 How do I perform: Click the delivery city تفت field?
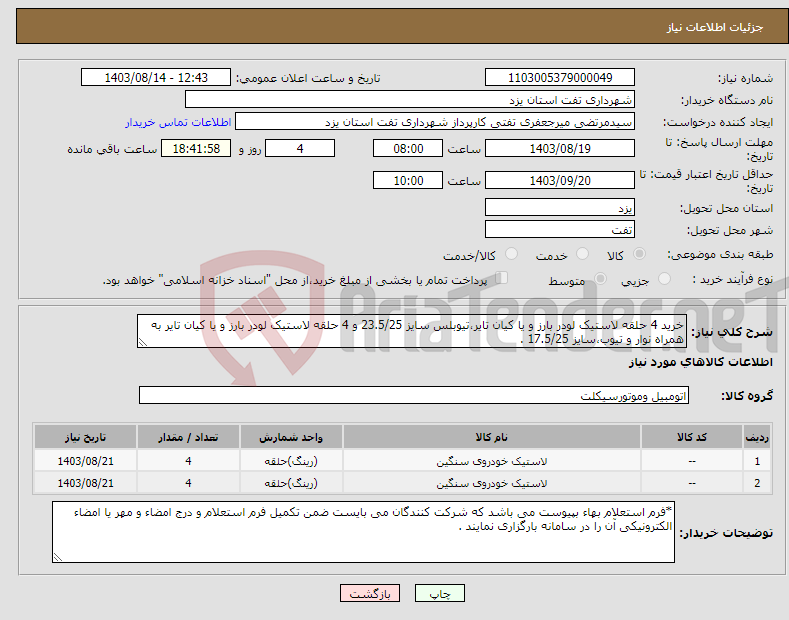(560, 229)
